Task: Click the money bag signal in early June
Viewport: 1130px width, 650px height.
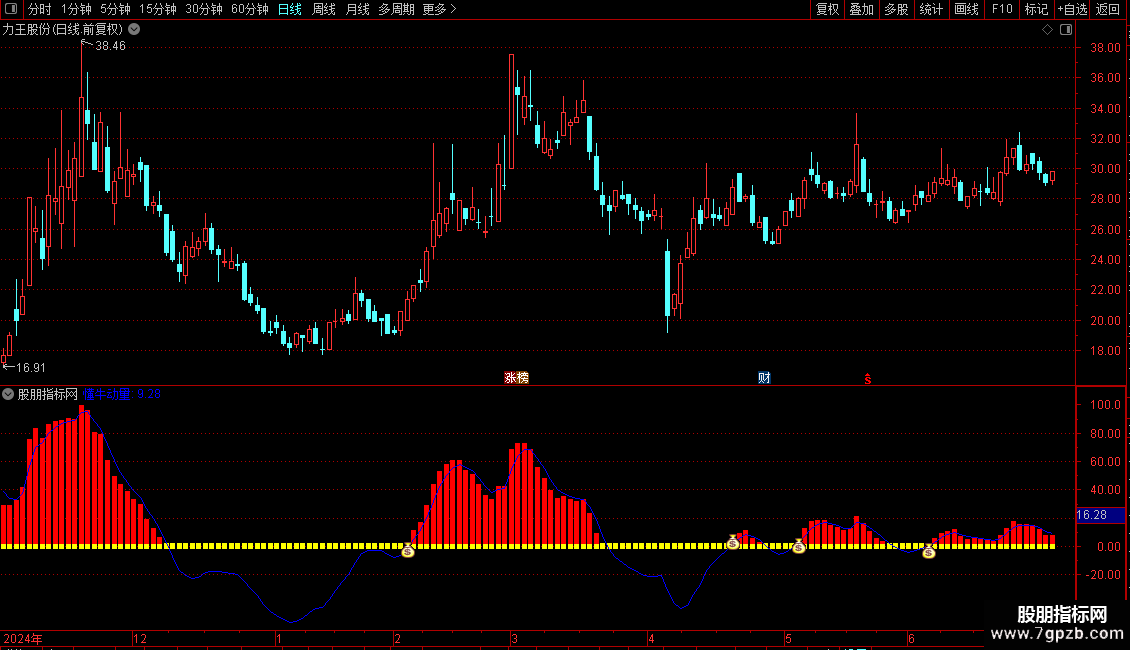Action: pyautogui.click(x=928, y=551)
